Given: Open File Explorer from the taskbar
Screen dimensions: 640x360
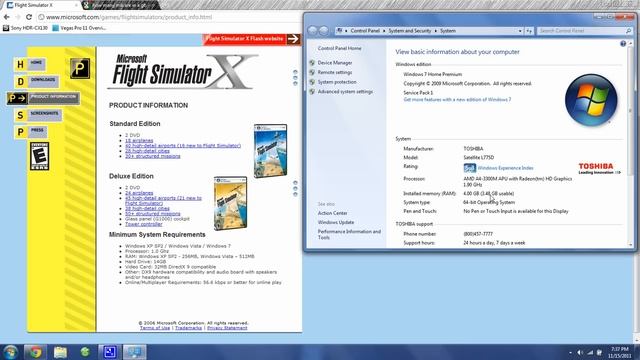Looking at the screenshot, I should (x=60, y=352).
